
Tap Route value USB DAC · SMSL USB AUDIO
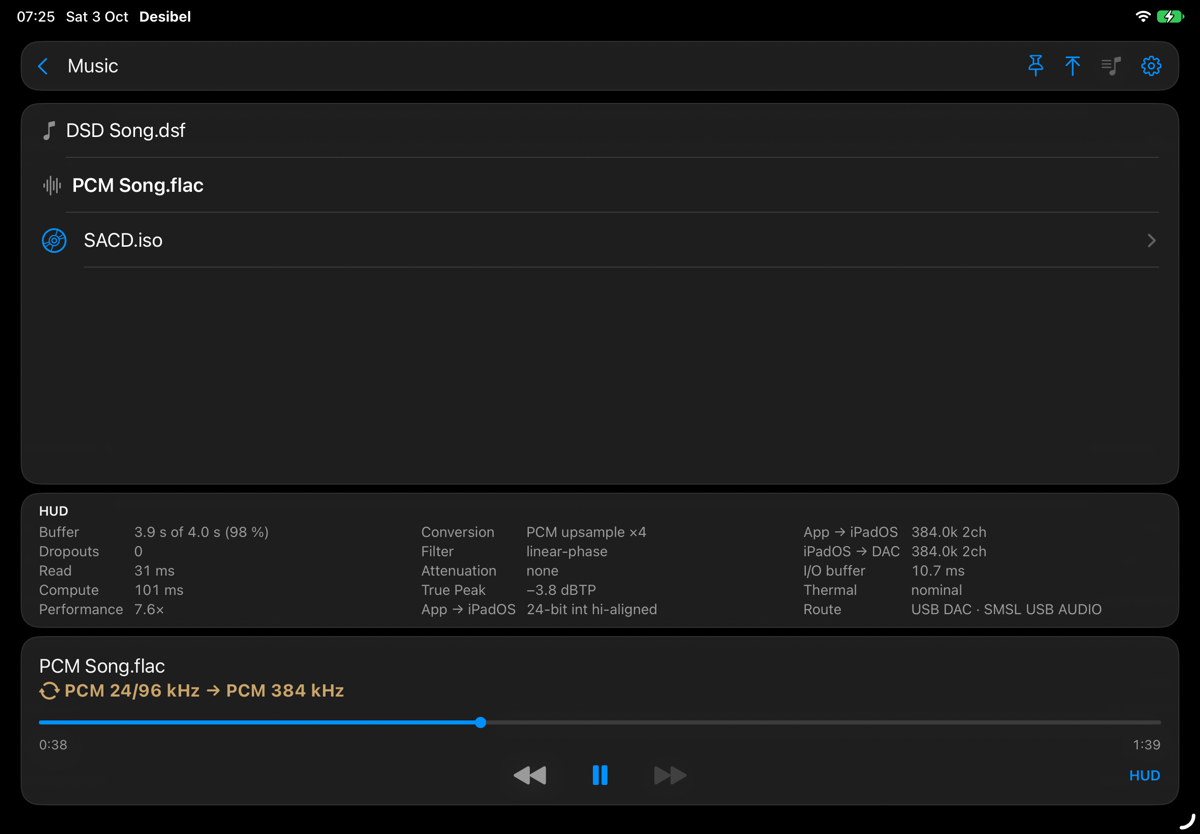[1006, 609]
